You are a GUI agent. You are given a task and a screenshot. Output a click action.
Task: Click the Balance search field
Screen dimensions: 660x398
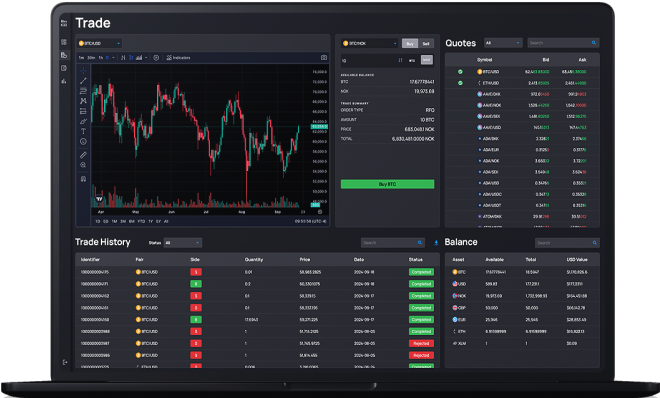coord(567,243)
